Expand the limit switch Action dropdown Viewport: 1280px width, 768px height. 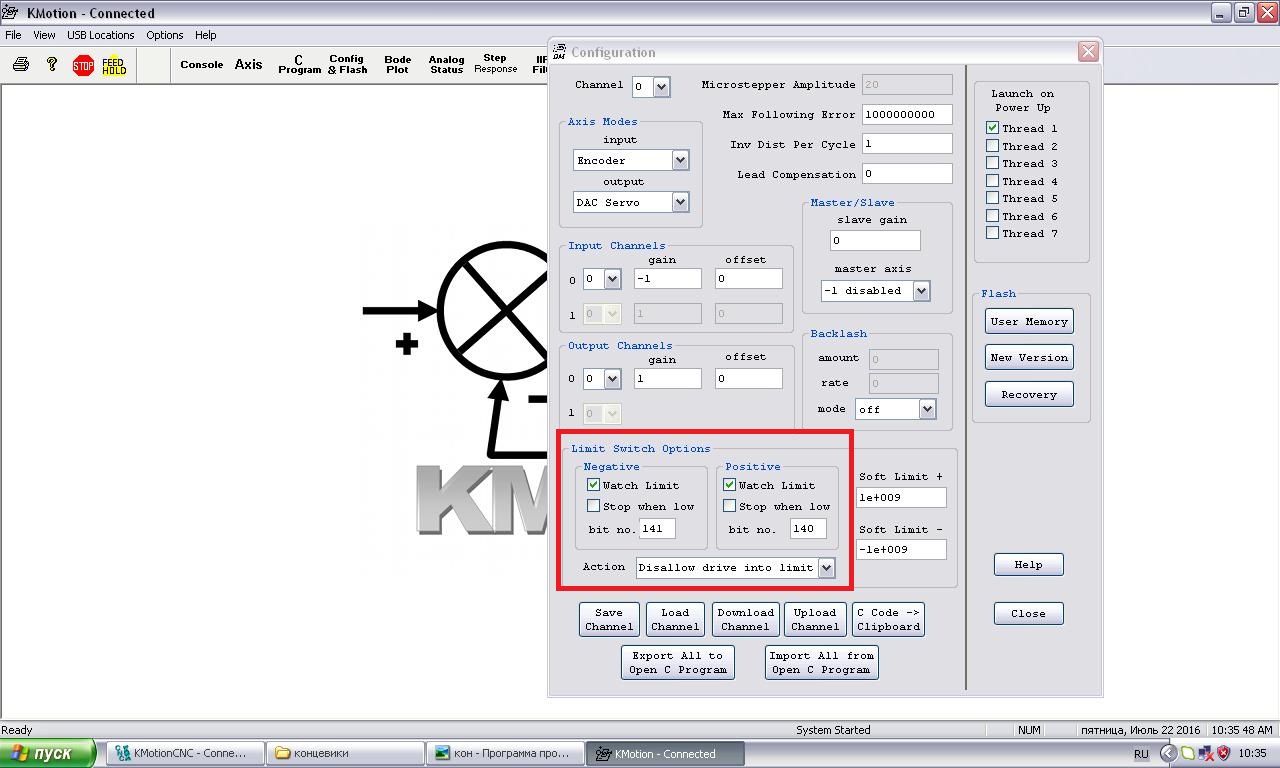click(826, 568)
